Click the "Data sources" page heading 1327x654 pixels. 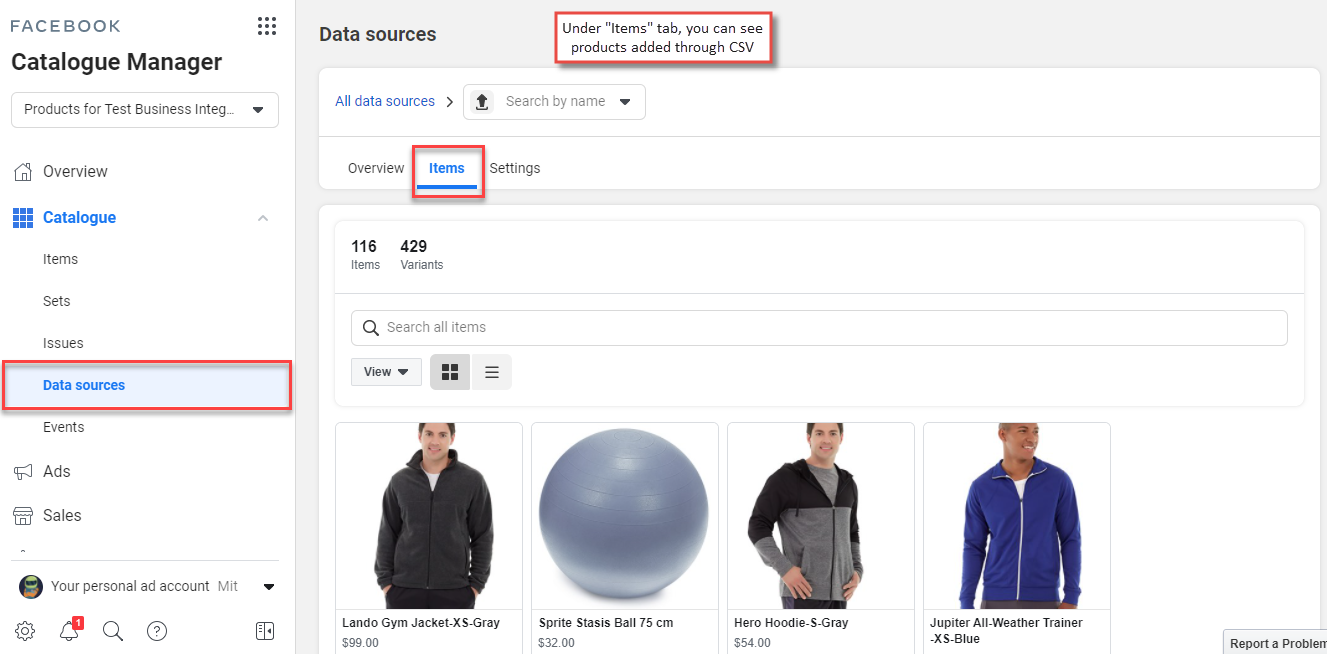pos(378,34)
